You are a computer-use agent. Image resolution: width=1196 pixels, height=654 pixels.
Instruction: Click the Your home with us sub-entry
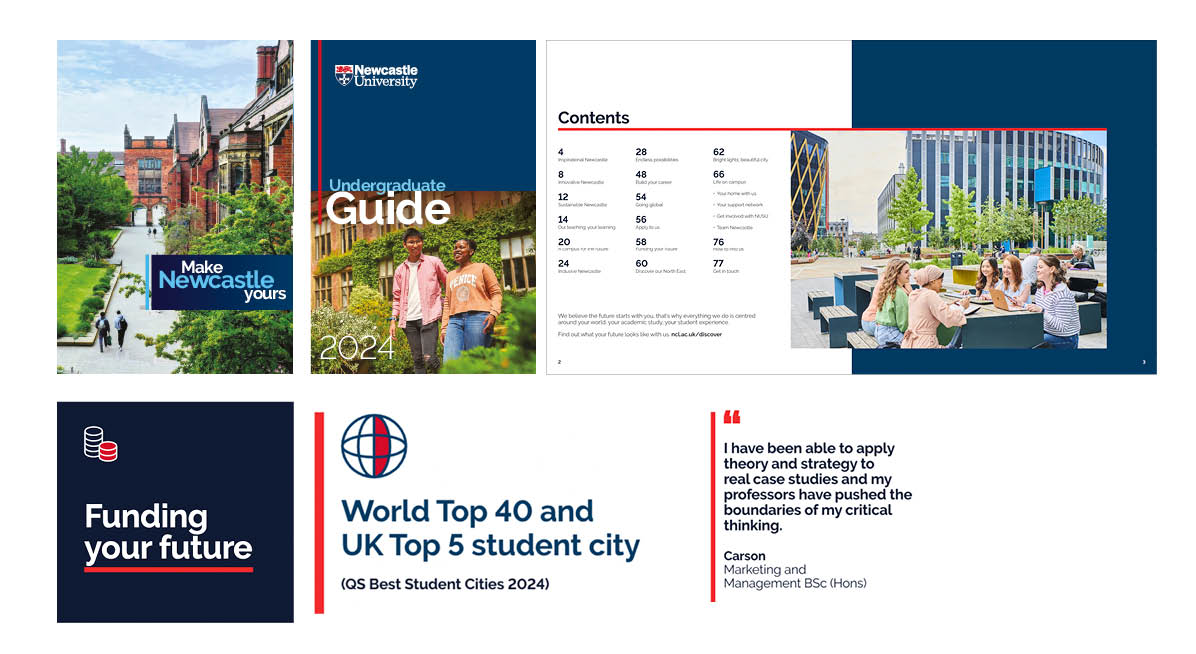tap(735, 194)
